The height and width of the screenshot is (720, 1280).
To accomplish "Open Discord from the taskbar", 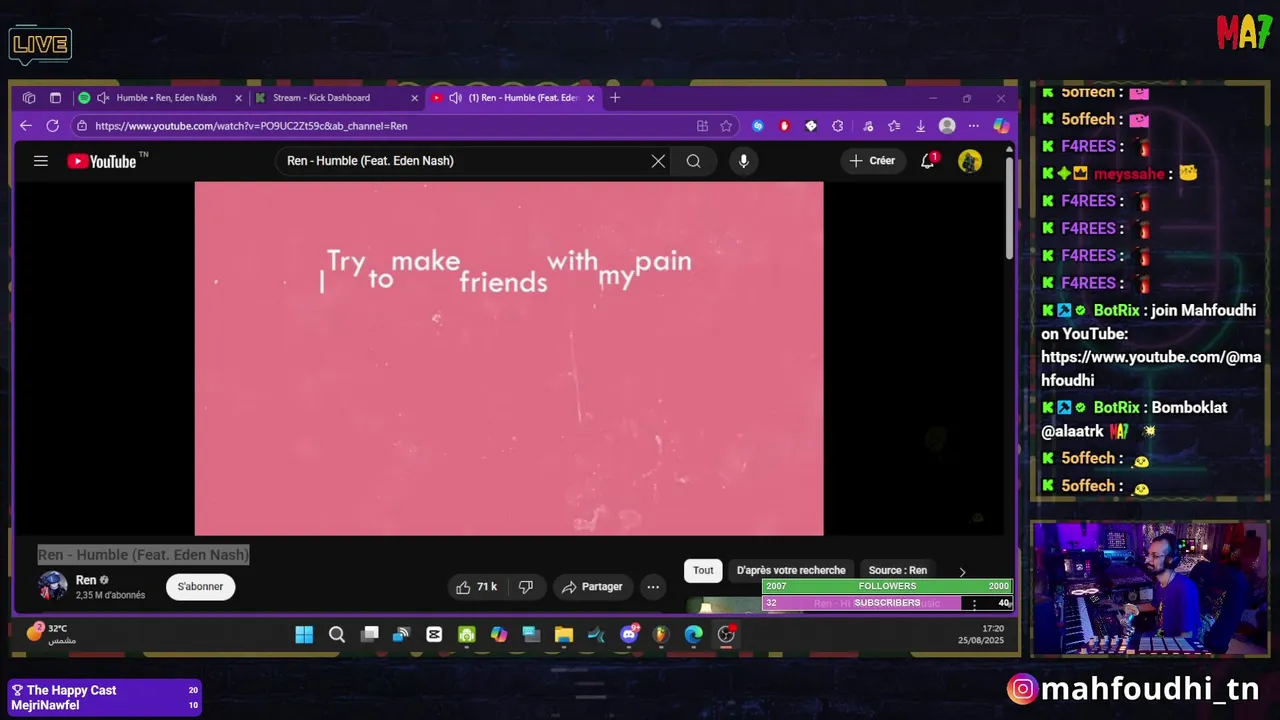I will pos(629,634).
